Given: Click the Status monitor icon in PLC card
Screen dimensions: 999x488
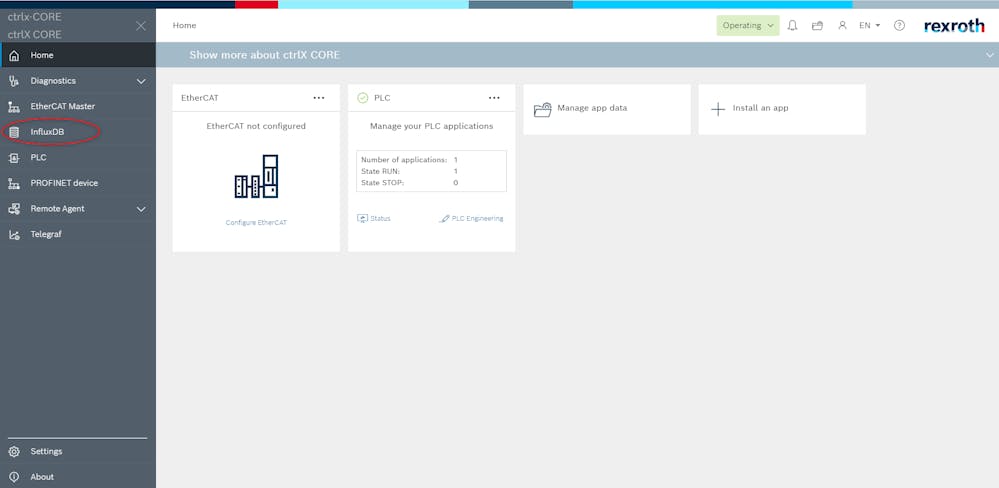Looking at the screenshot, I should (x=363, y=219).
